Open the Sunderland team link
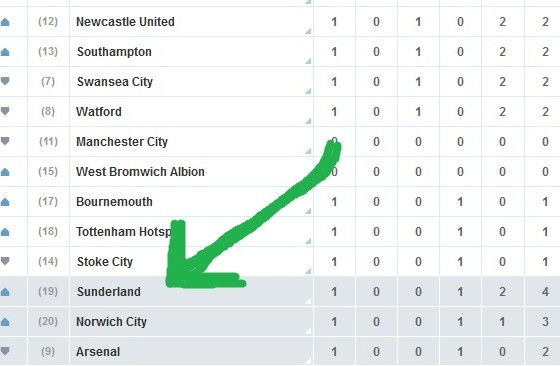Screen dimensions: 560x366 109,292
